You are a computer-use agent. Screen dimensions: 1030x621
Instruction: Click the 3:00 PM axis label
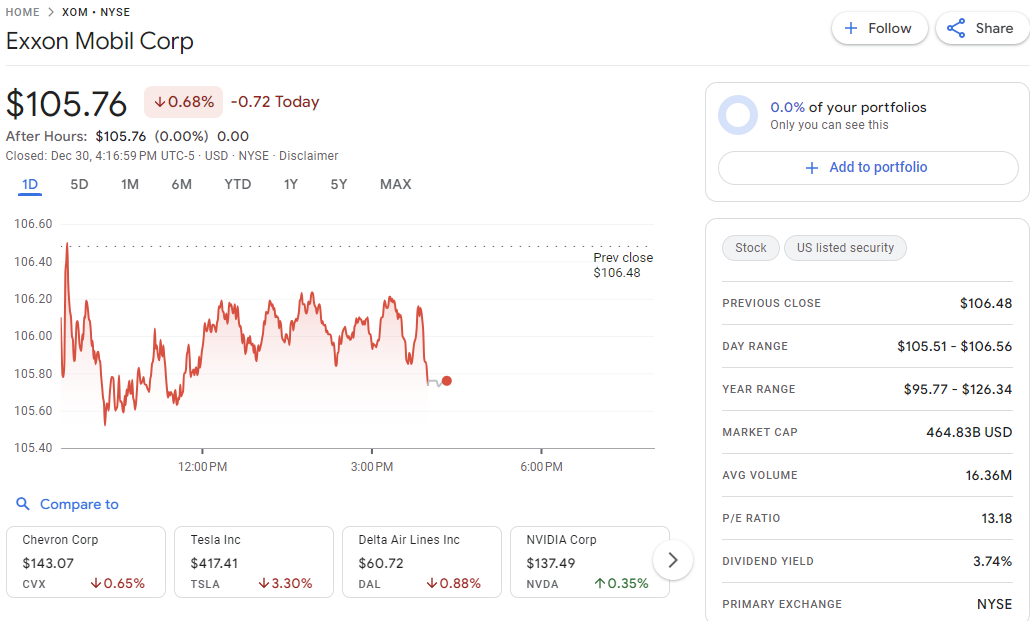(372, 467)
